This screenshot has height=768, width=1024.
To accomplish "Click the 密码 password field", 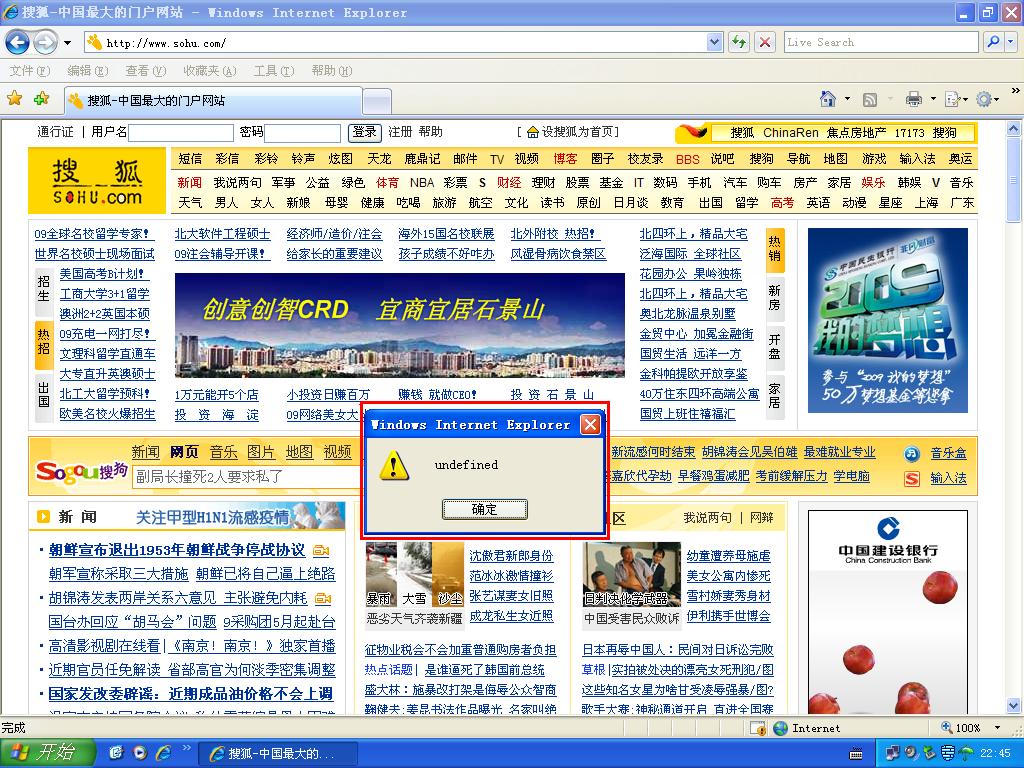I will [302, 133].
